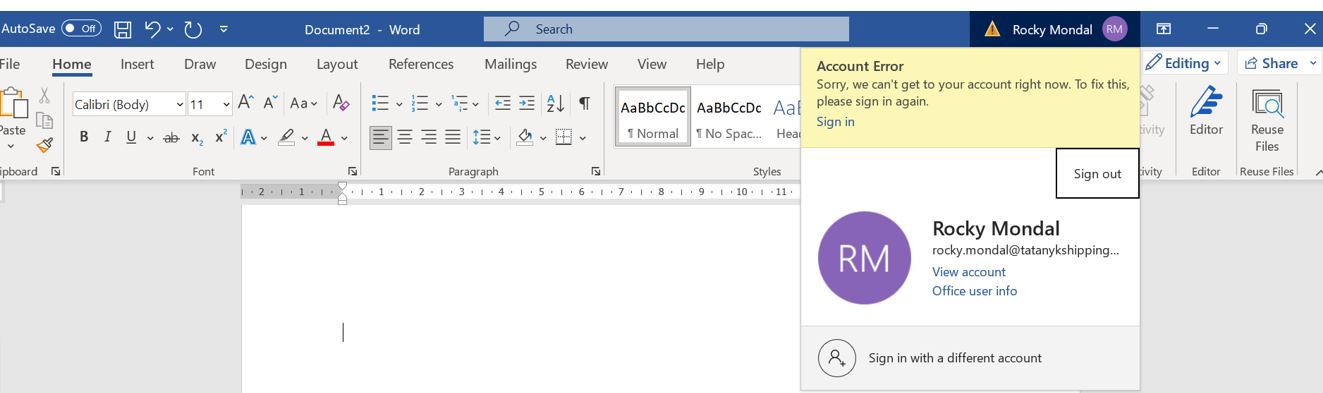The image size is (1323, 393).
Task: Click the Copy icon in Clipboard group
Action: click(x=44, y=121)
